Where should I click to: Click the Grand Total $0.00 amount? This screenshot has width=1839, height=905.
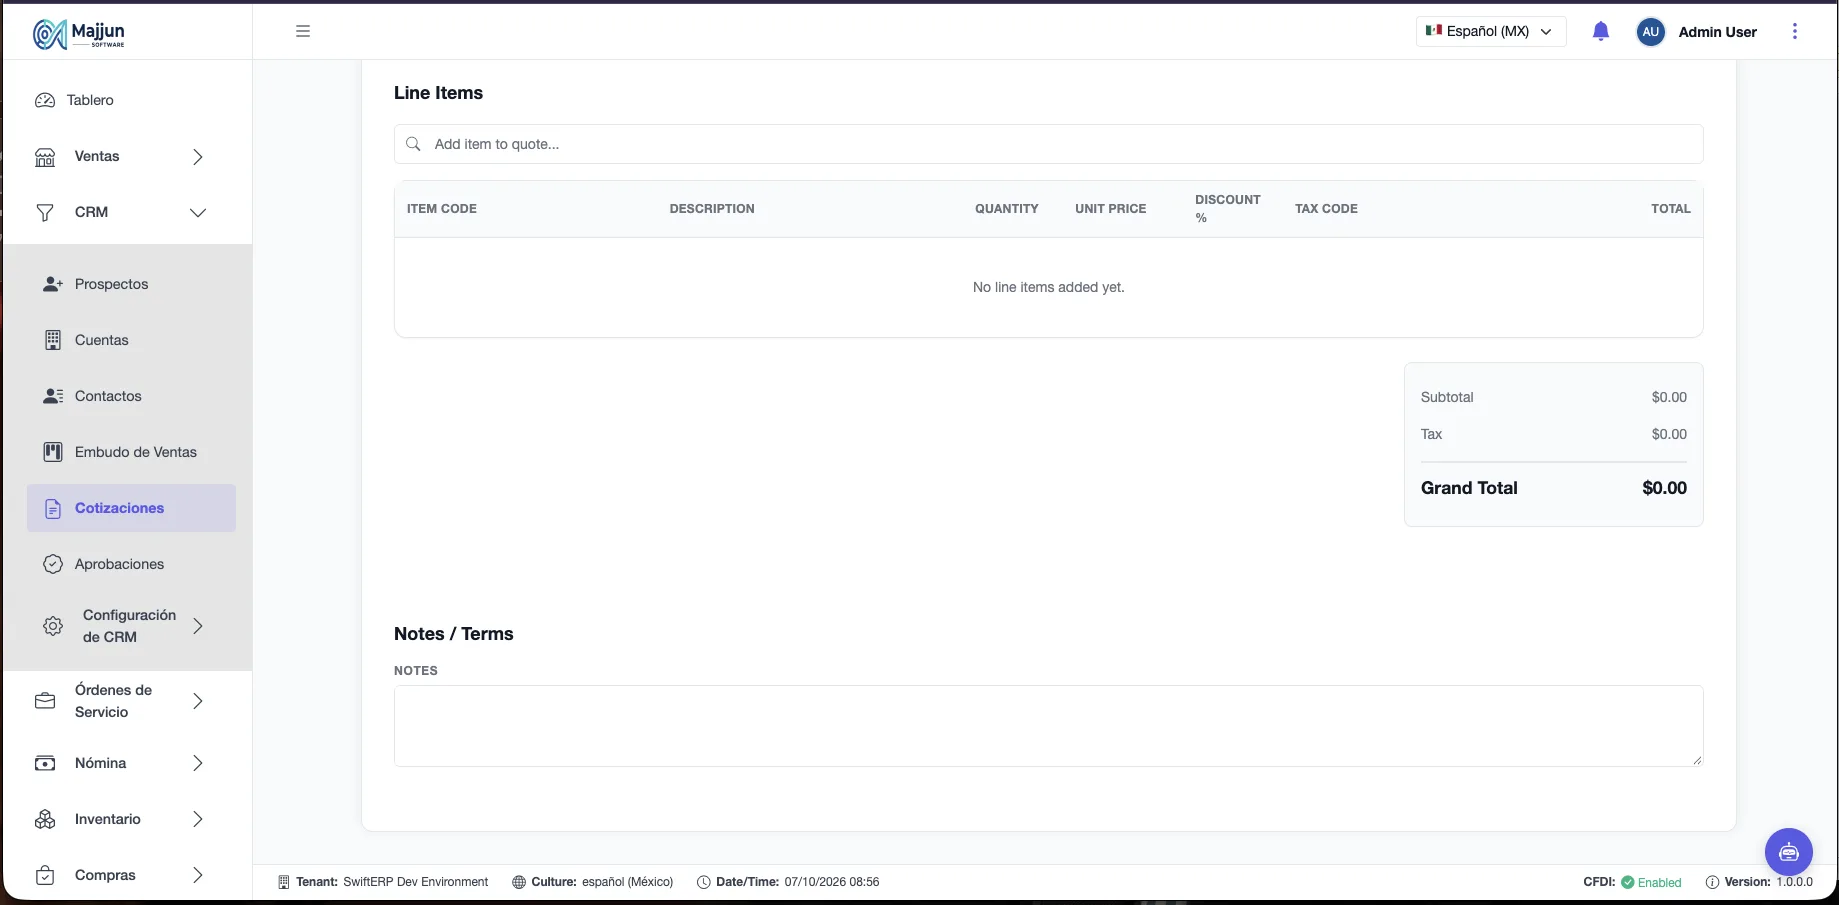pos(1664,488)
